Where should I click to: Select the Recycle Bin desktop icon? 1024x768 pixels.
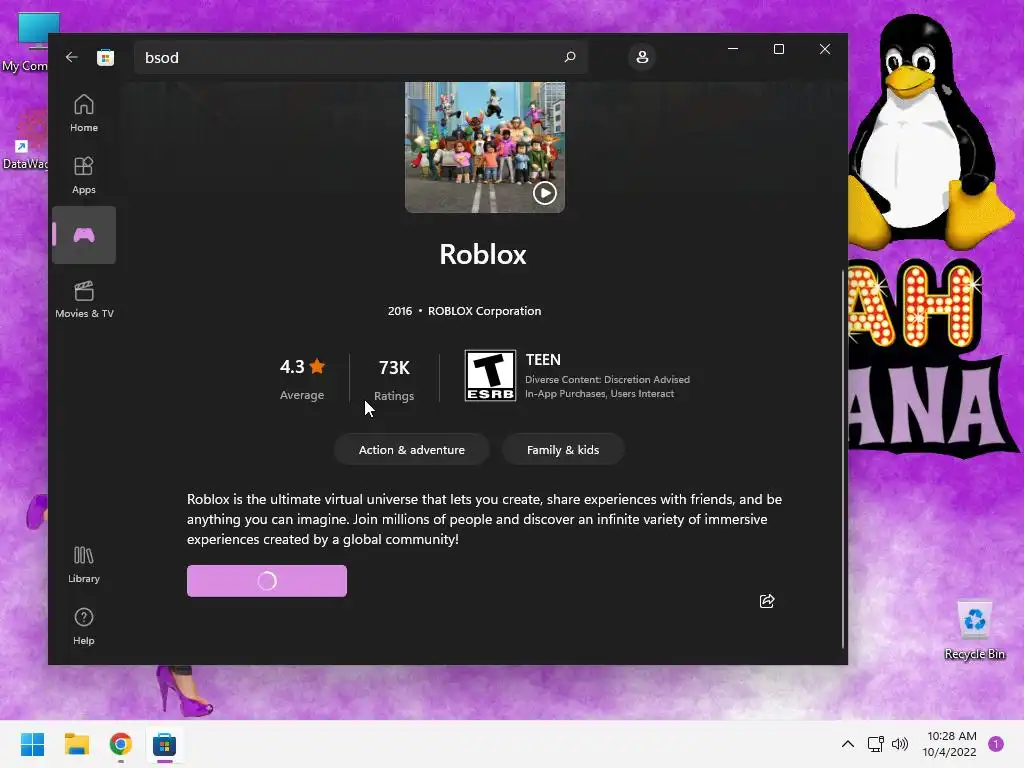point(974,630)
